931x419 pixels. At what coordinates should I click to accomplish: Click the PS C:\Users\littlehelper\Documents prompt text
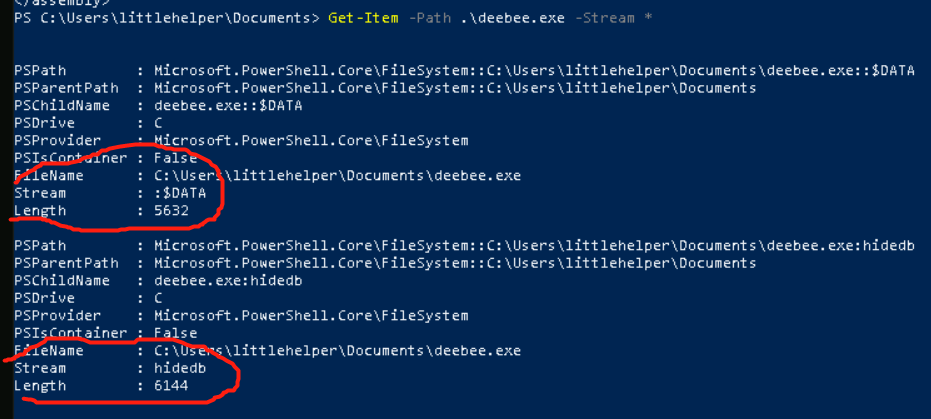tap(166, 19)
